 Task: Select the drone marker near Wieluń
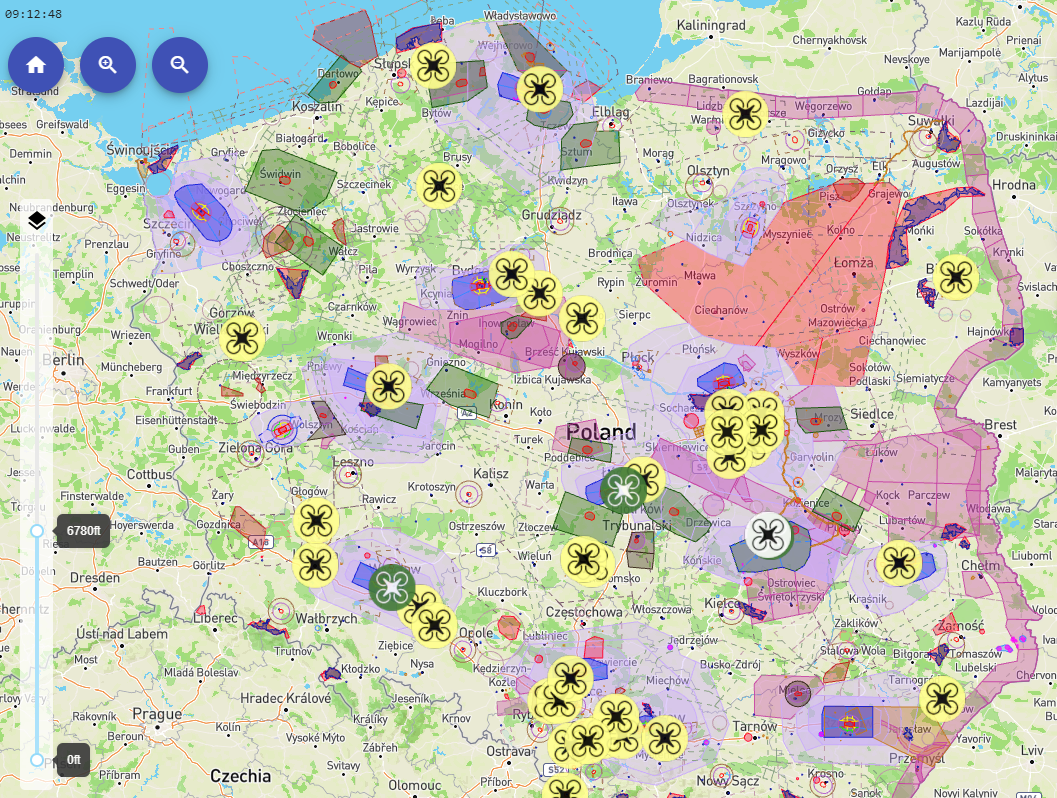click(x=584, y=559)
